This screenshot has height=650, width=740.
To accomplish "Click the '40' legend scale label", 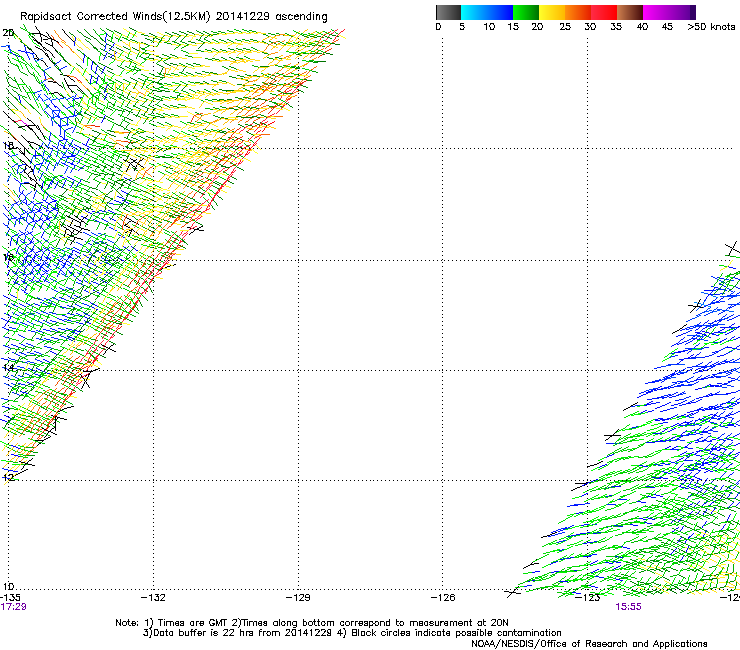I will click(x=642, y=27).
